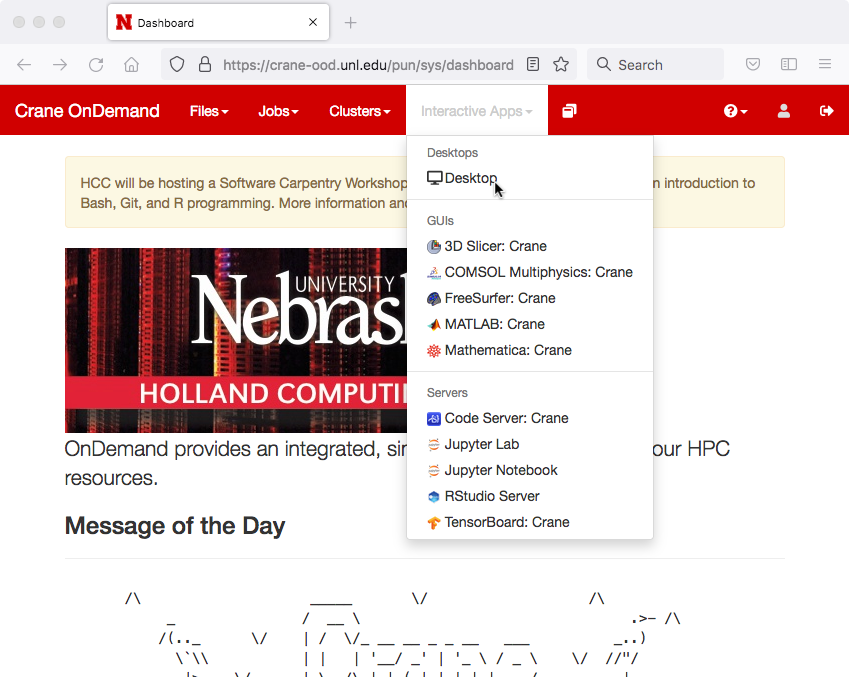Select Desktop from Interactive Apps menu
849x677 pixels.
(470, 178)
